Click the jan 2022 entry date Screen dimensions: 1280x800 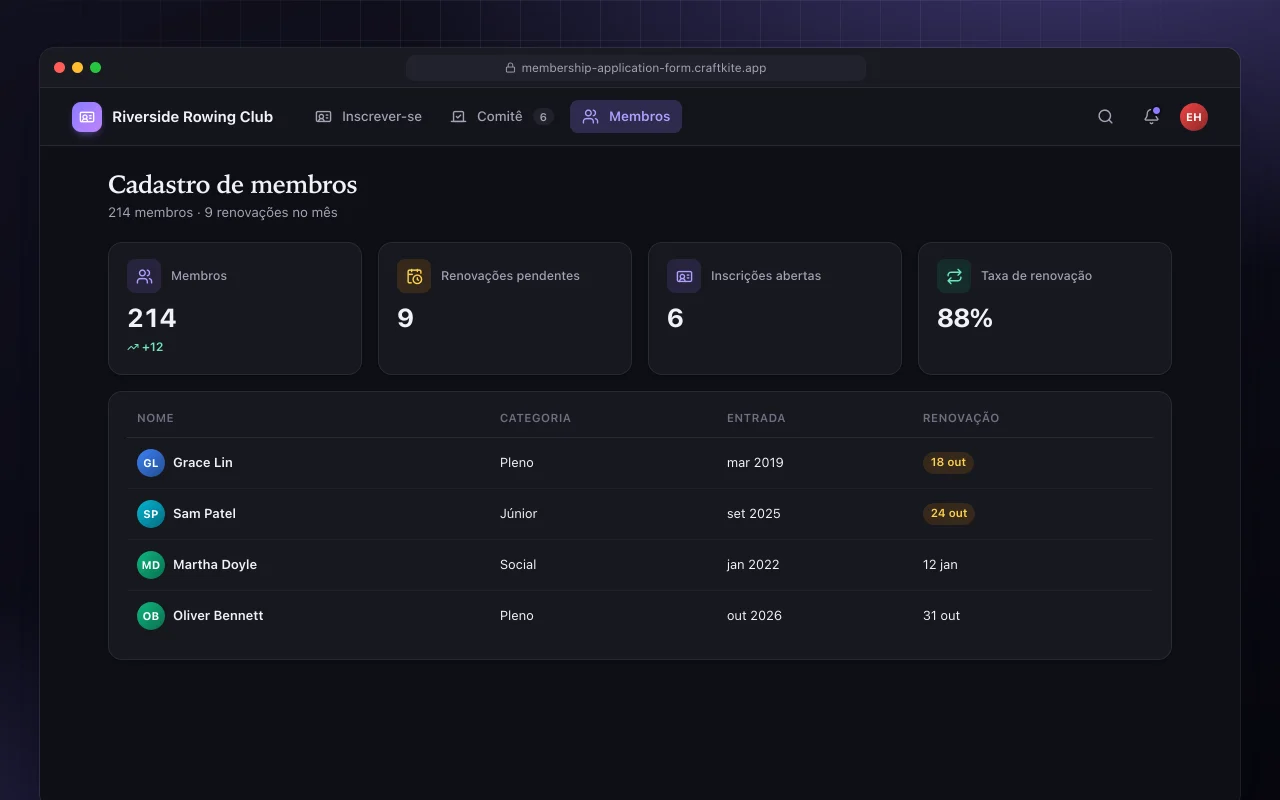pos(753,565)
